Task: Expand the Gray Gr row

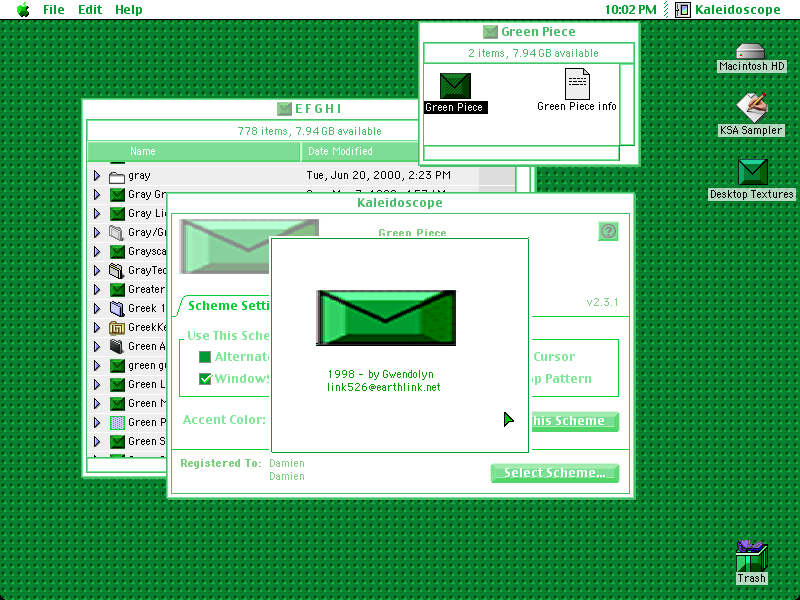Action: 97,194
